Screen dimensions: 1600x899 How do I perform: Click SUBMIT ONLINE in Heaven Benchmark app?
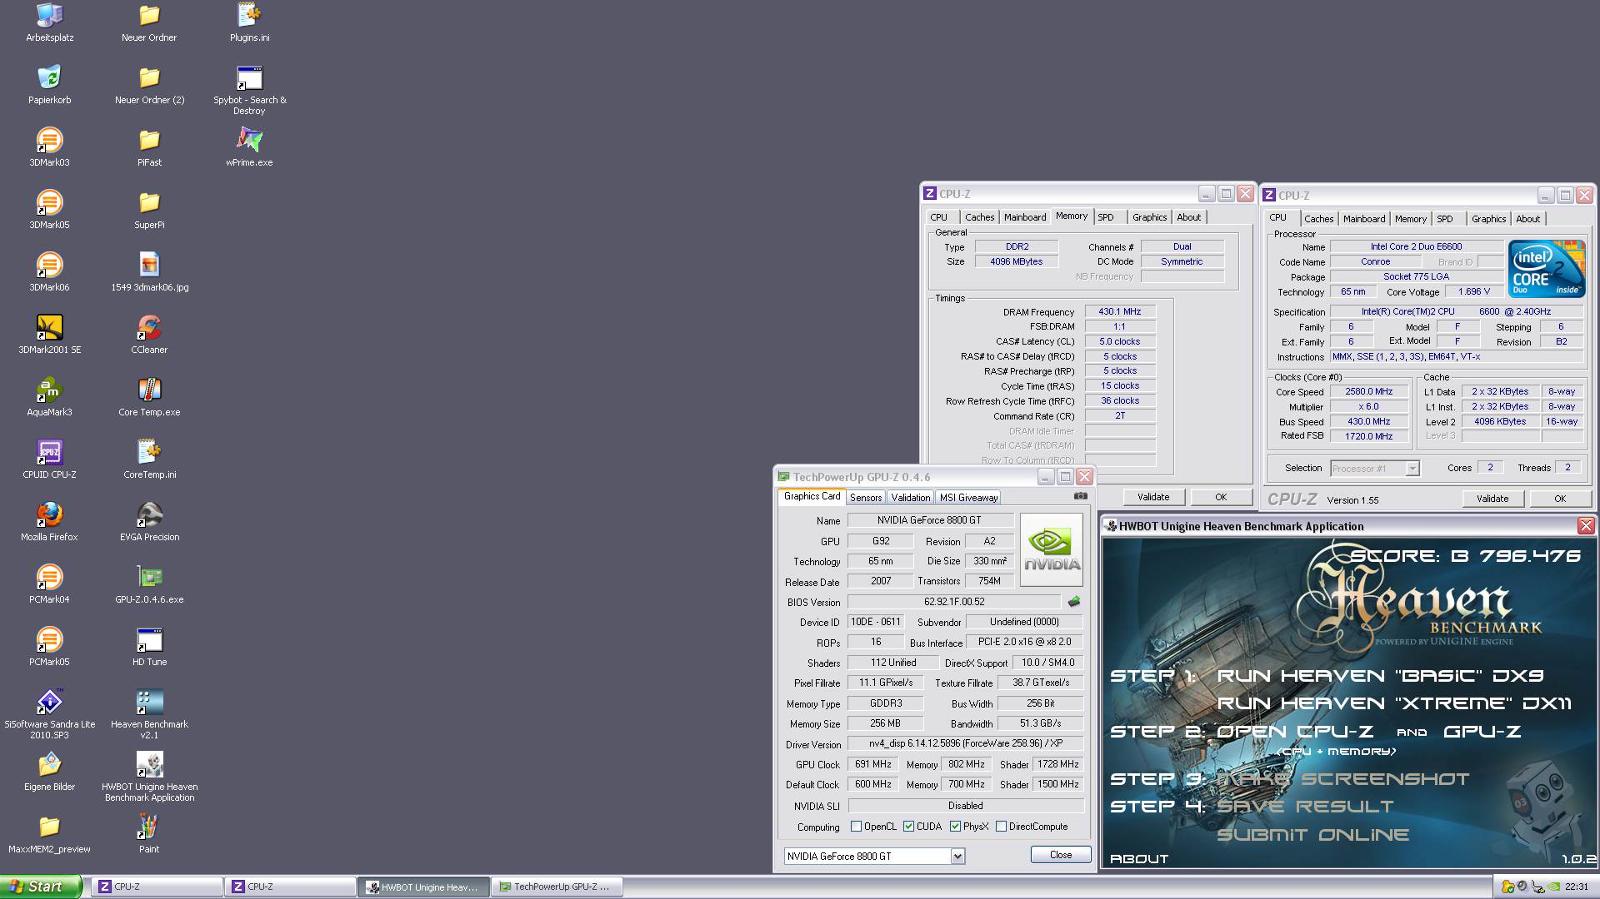(1312, 834)
